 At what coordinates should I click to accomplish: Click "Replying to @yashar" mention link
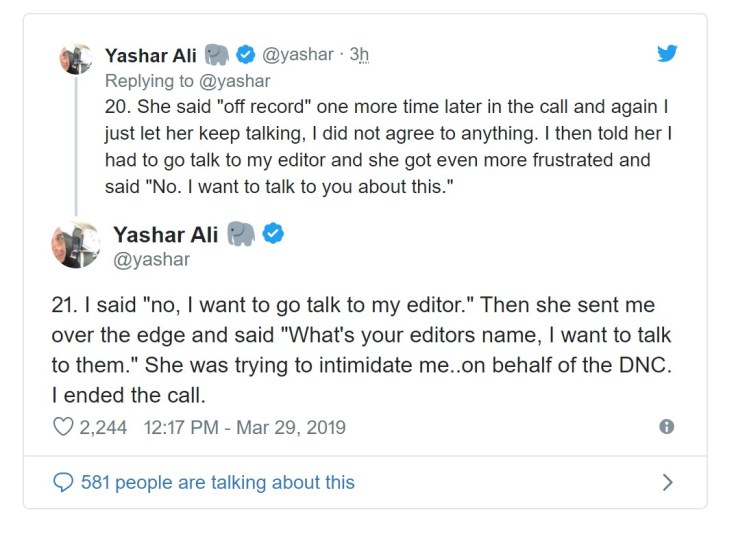coord(187,80)
